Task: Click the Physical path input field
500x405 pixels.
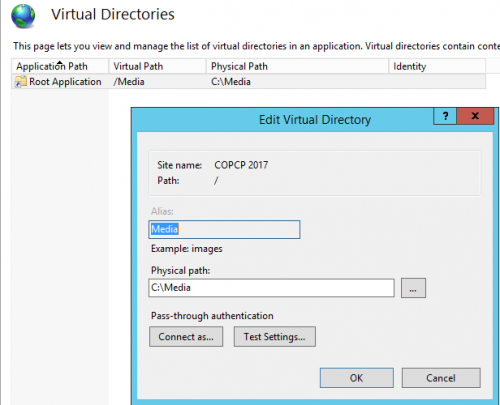Action: click(x=271, y=288)
